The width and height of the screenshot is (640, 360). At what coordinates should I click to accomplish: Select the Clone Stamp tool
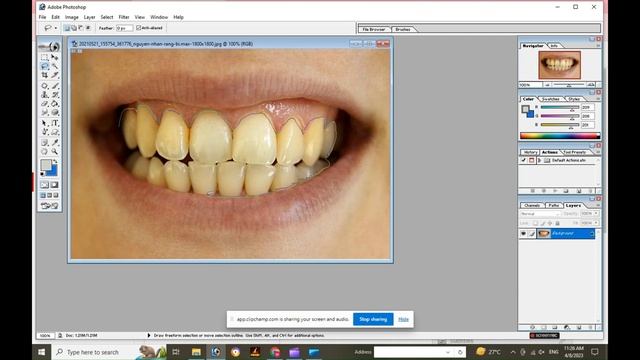pyautogui.click(x=44, y=95)
